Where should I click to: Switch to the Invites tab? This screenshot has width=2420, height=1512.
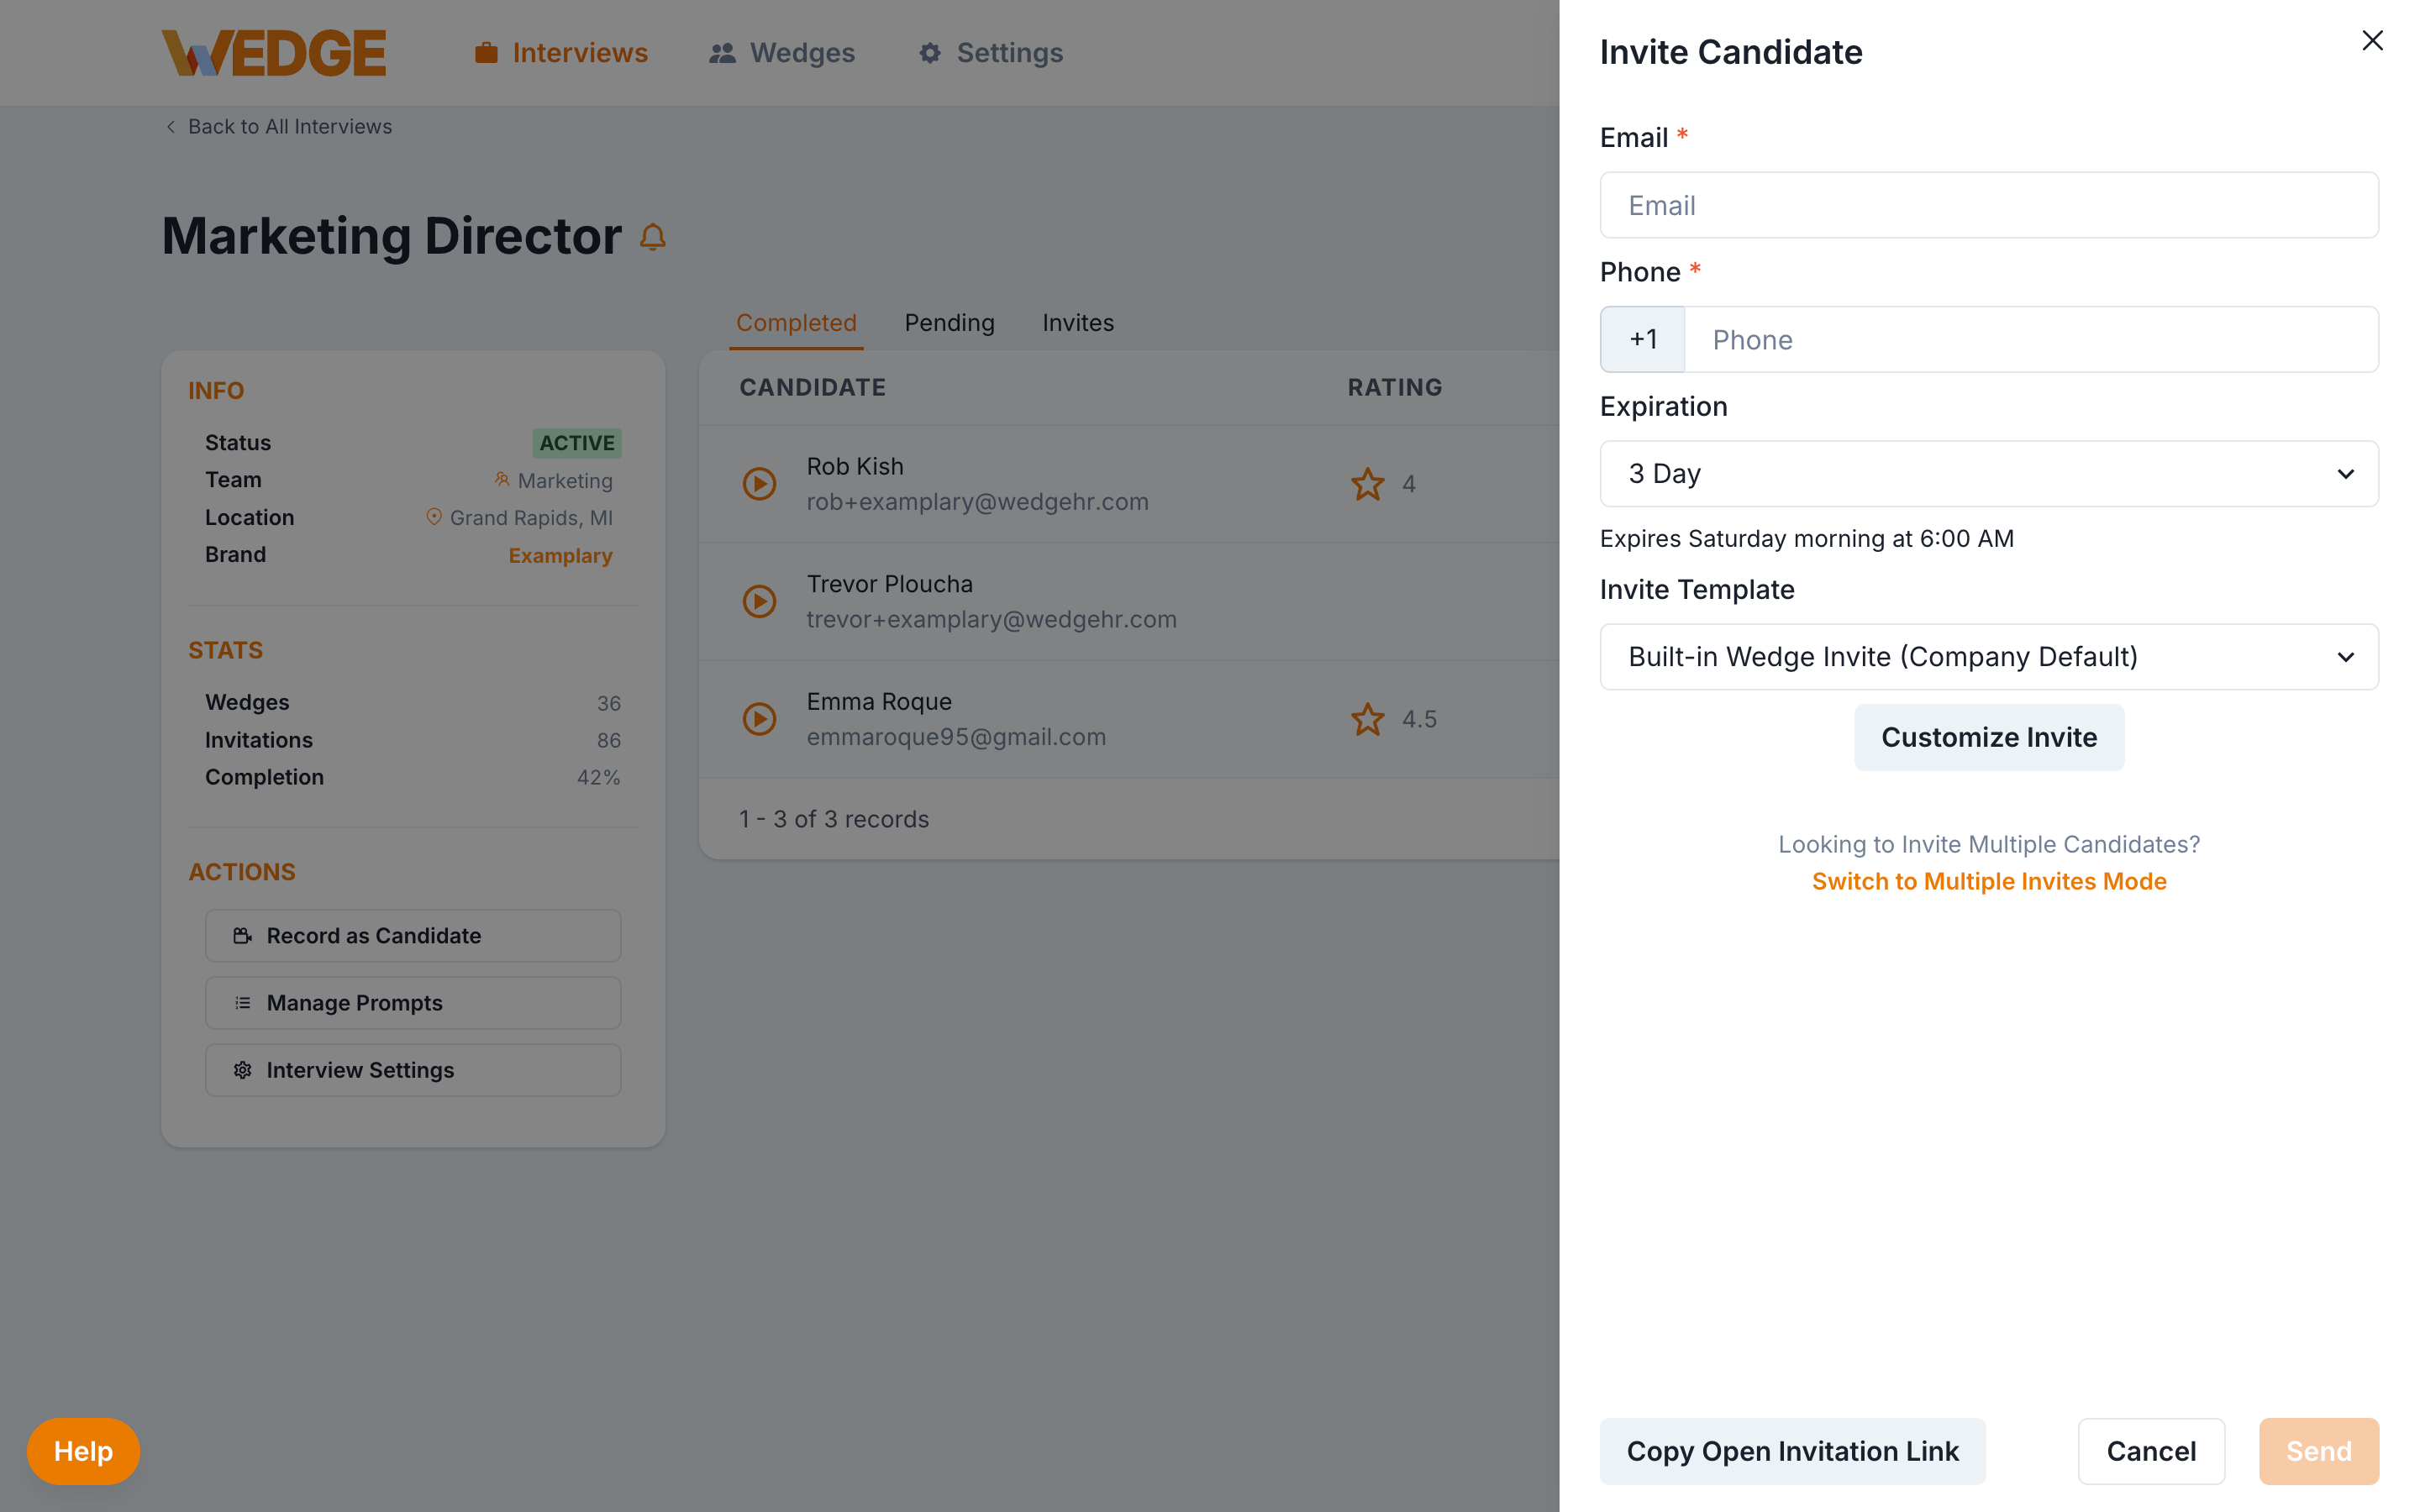pos(1077,322)
